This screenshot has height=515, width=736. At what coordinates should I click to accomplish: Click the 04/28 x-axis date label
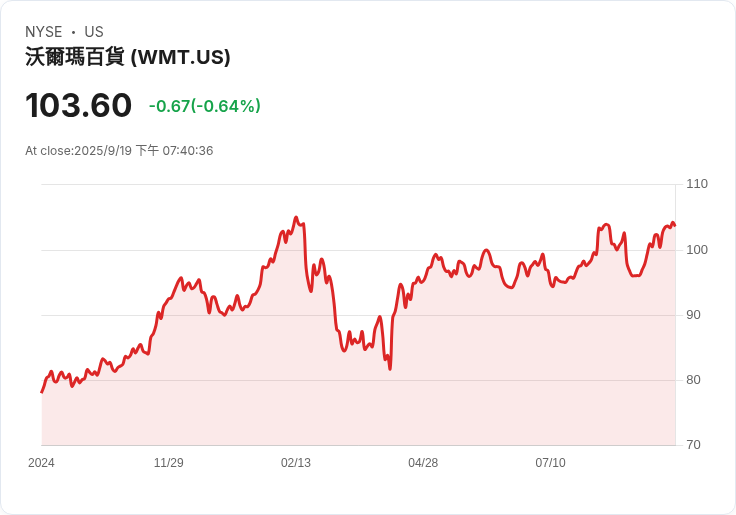click(423, 463)
